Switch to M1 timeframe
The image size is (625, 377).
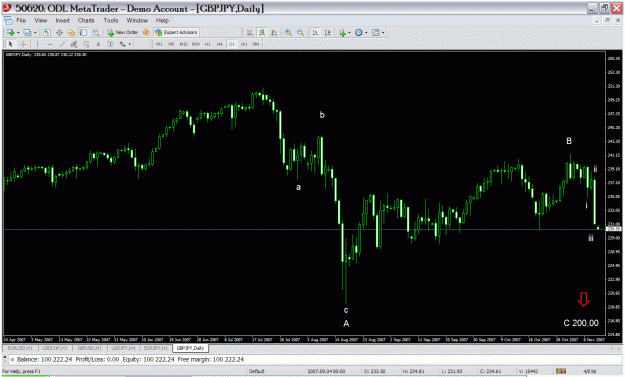pos(159,44)
